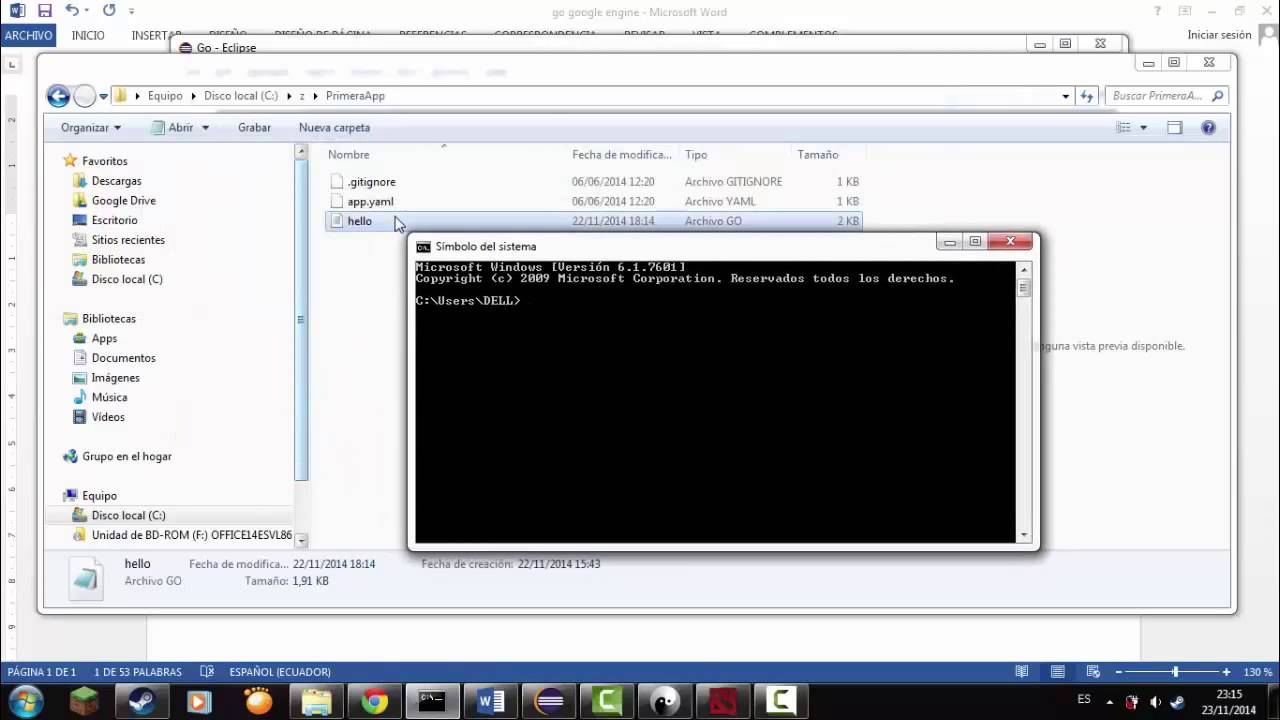Toggle the preview pane icon in Explorer
Image resolution: width=1280 pixels, height=720 pixels.
point(1175,128)
